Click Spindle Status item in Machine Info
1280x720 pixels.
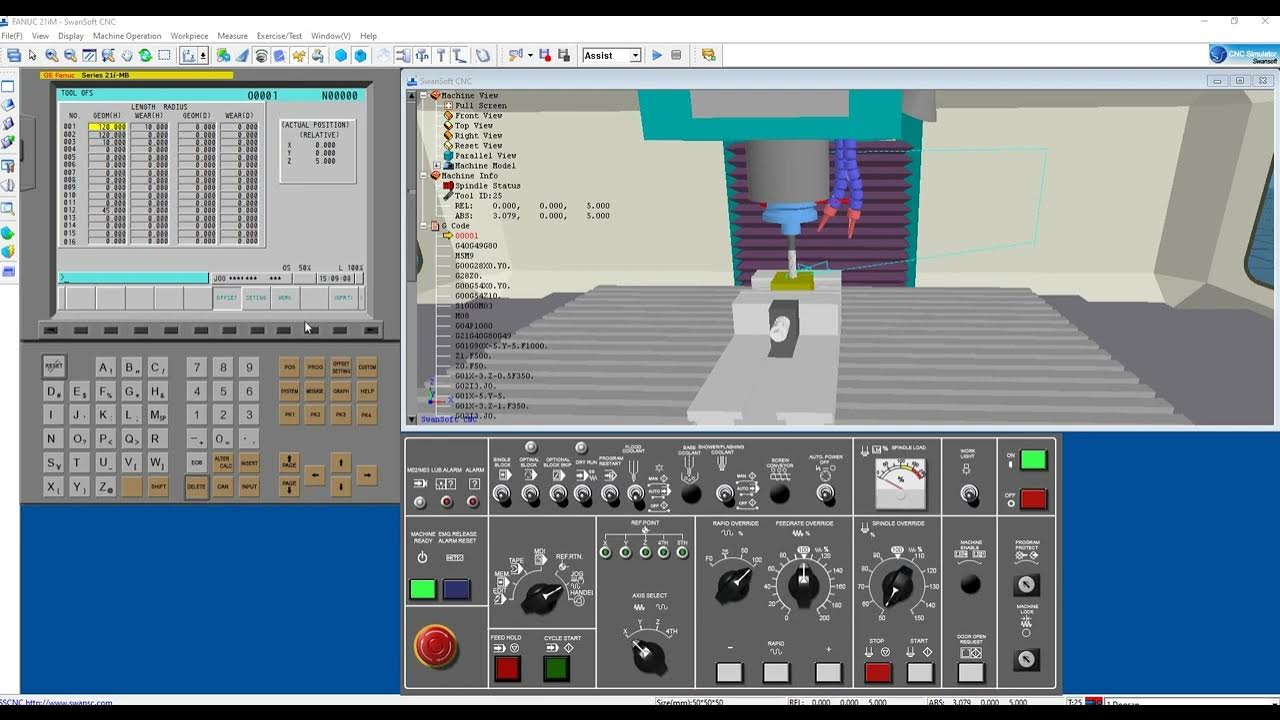pos(487,186)
